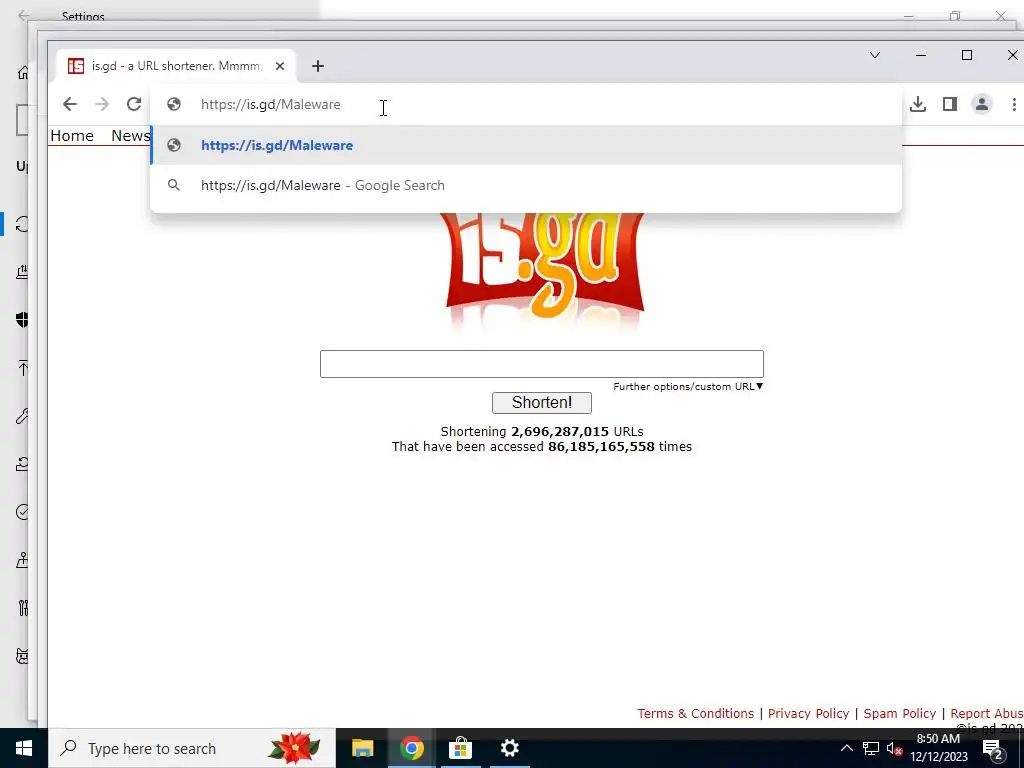Click Settings window home icon

[x=23, y=72]
